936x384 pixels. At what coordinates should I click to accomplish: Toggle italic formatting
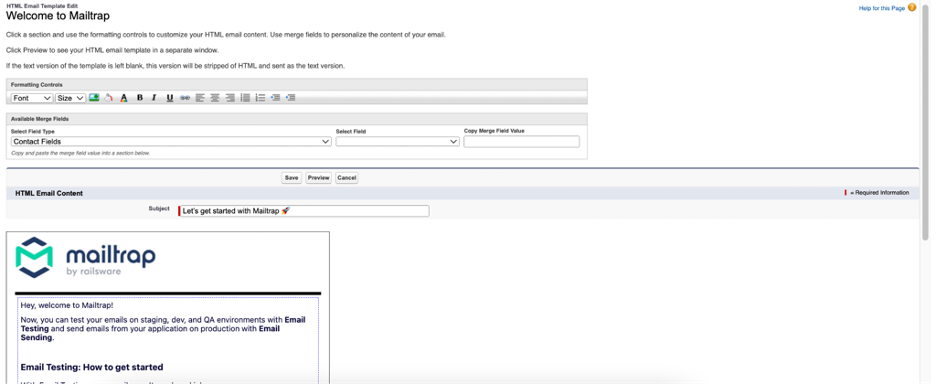tap(154, 98)
